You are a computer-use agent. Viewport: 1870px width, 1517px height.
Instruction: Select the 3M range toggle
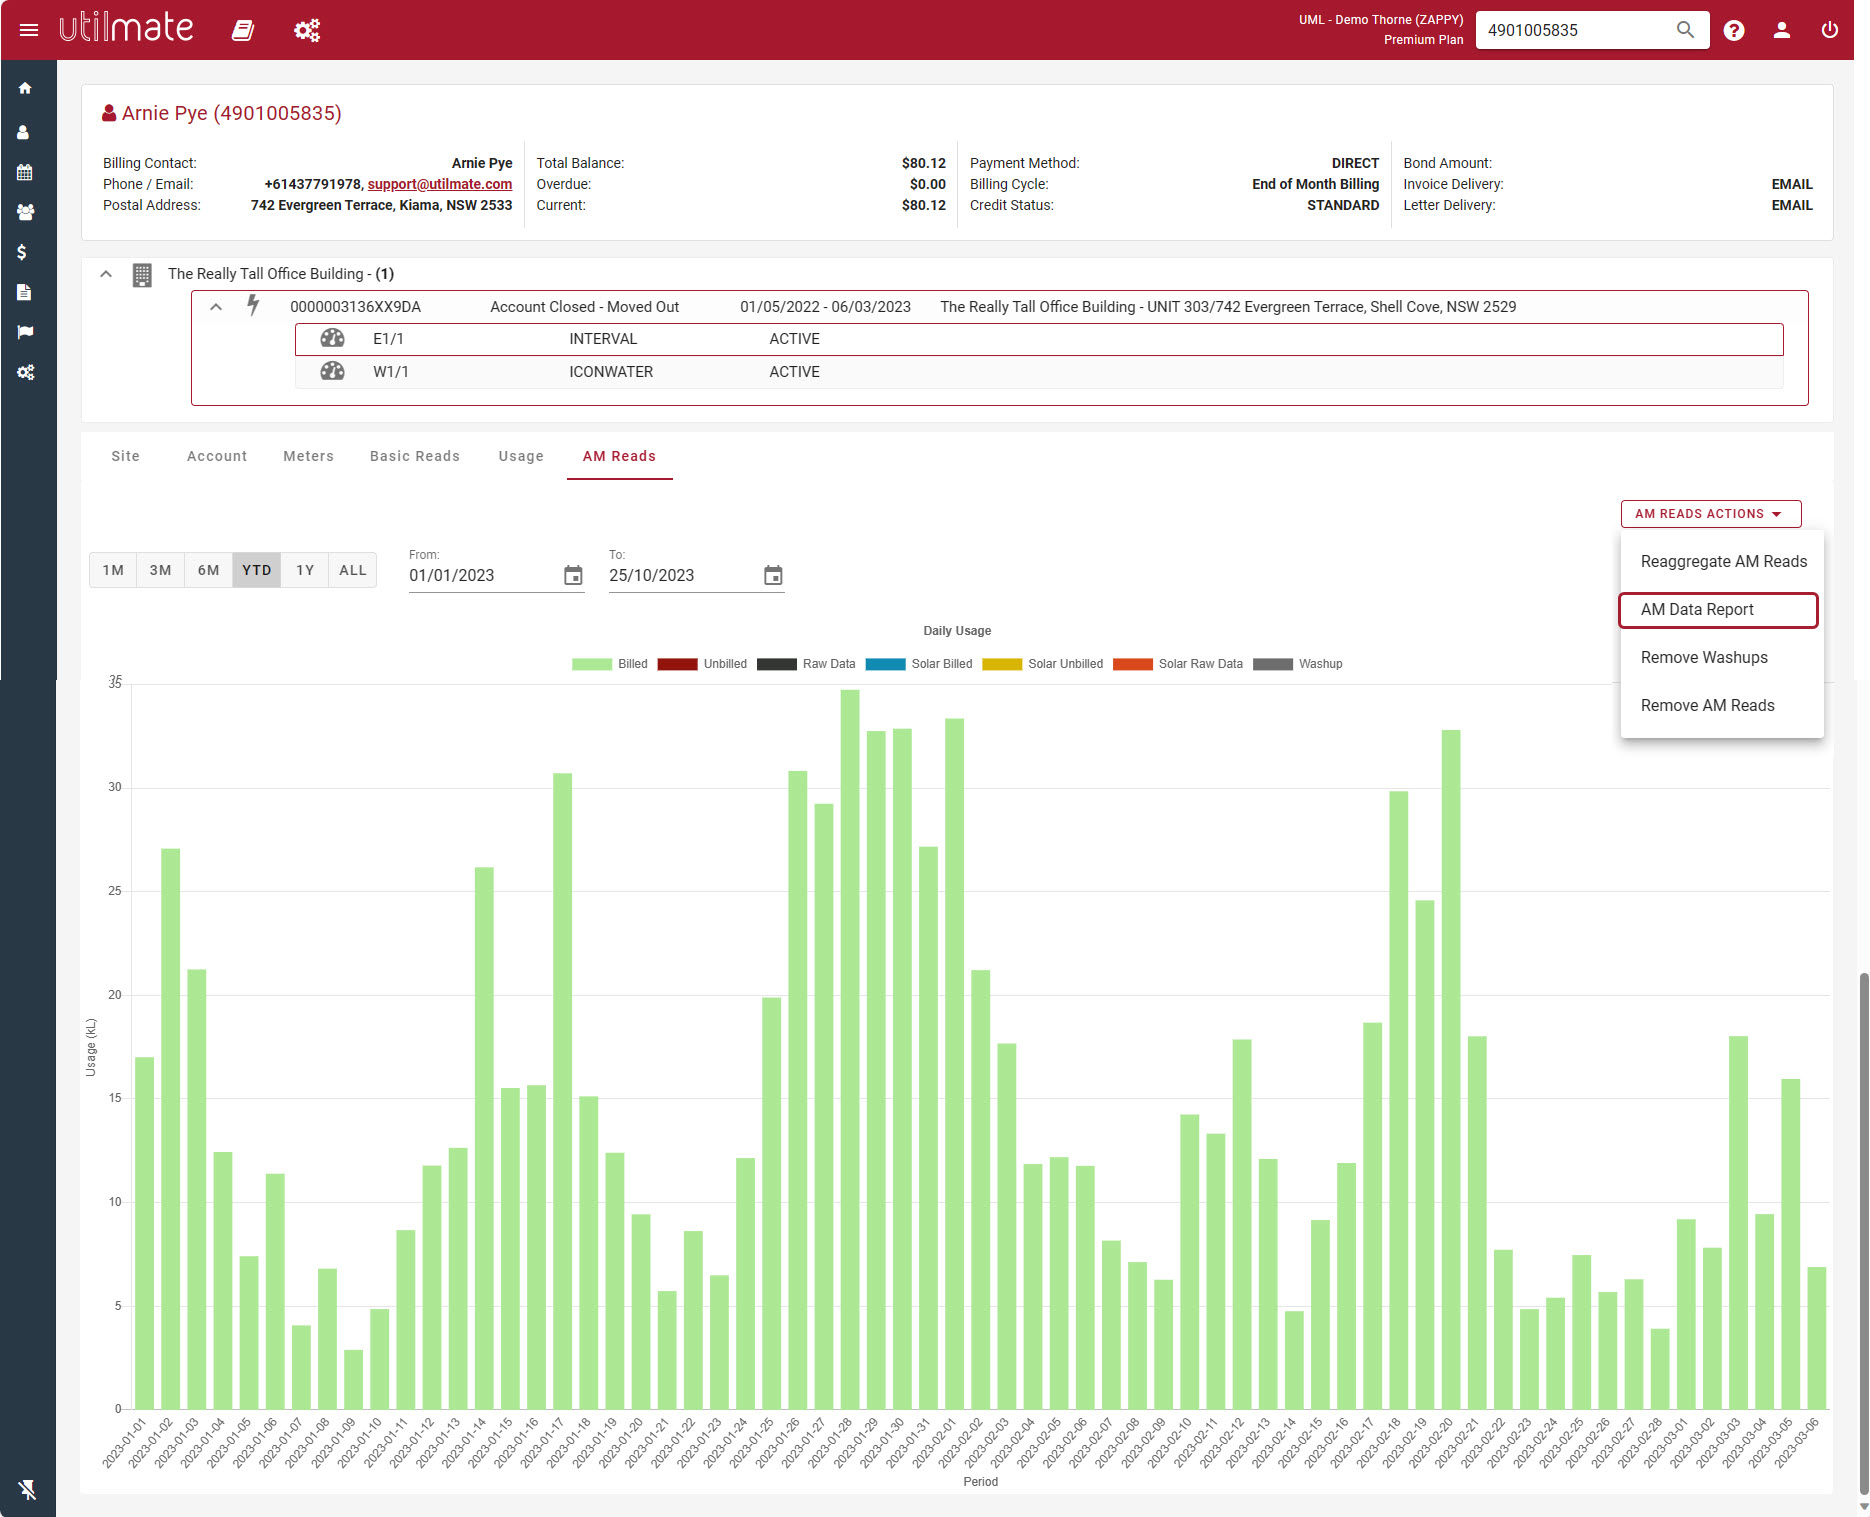pos(161,570)
